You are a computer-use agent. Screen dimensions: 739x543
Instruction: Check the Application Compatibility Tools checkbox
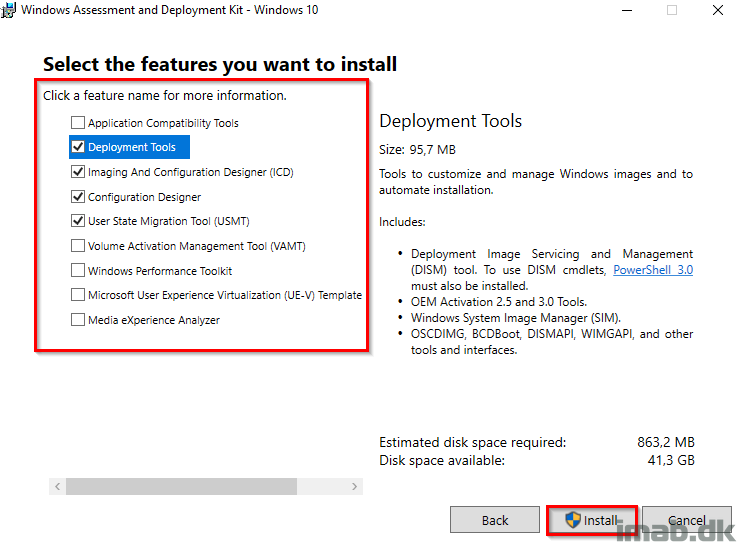pyautogui.click(x=78, y=123)
